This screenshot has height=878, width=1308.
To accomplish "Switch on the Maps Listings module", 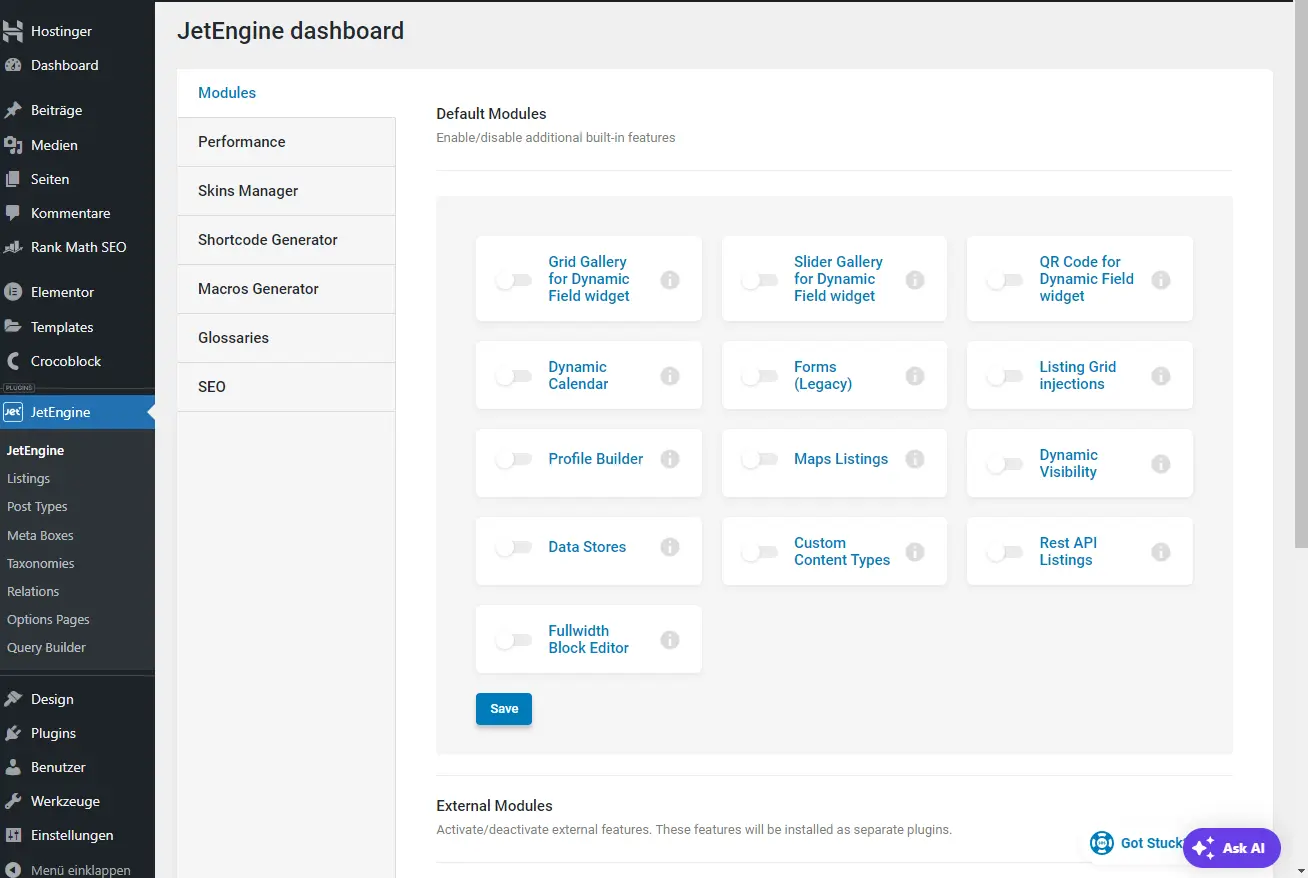I will (759, 460).
